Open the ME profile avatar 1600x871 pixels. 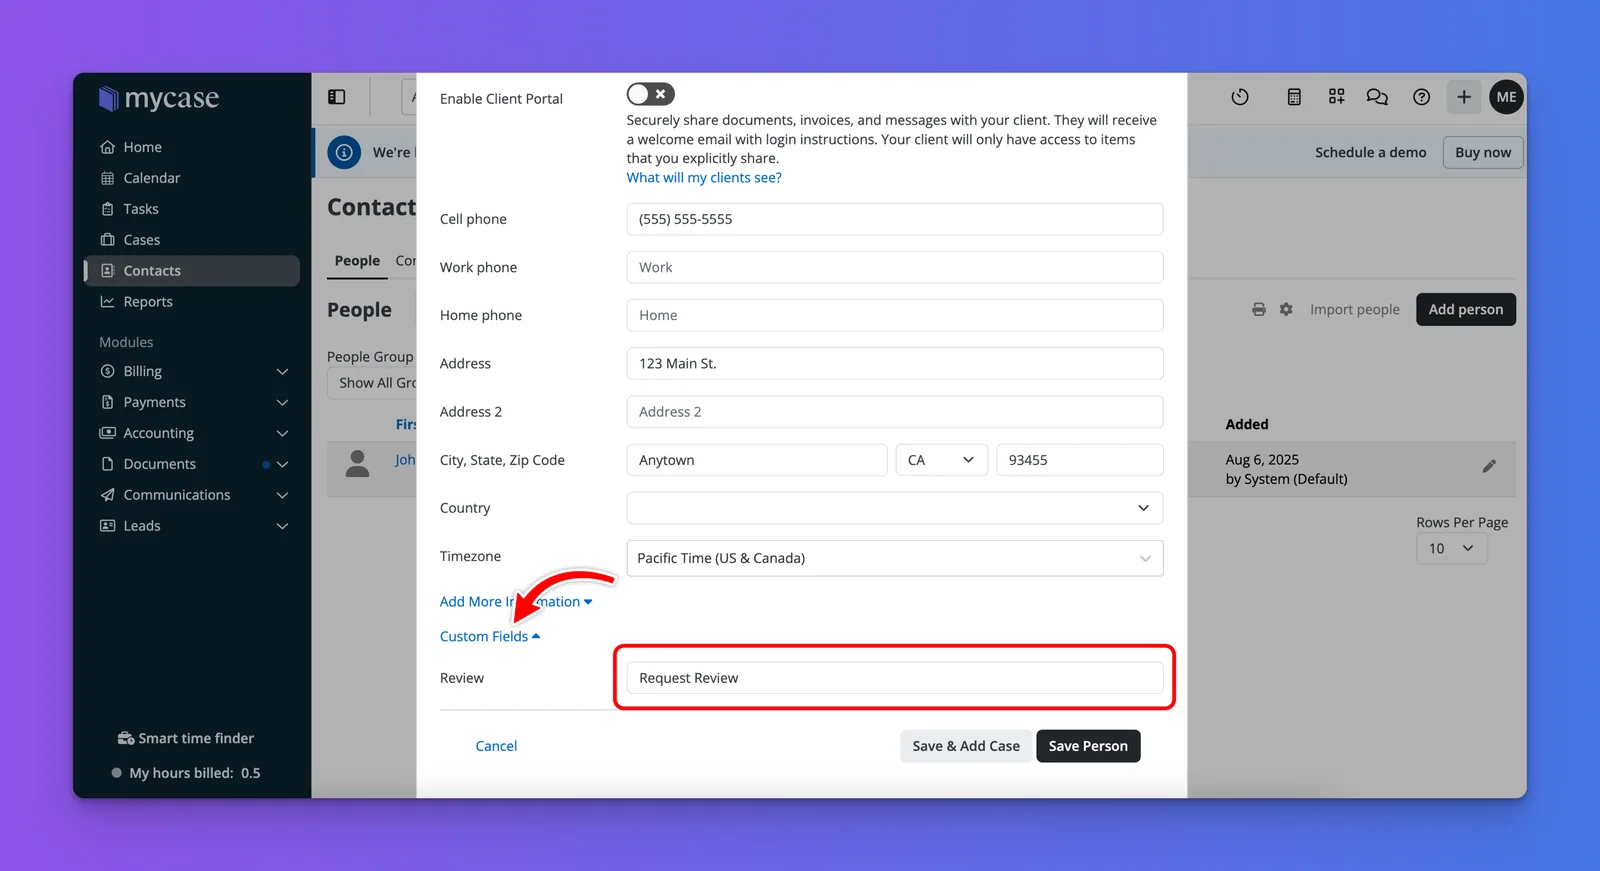coord(1506,97)
